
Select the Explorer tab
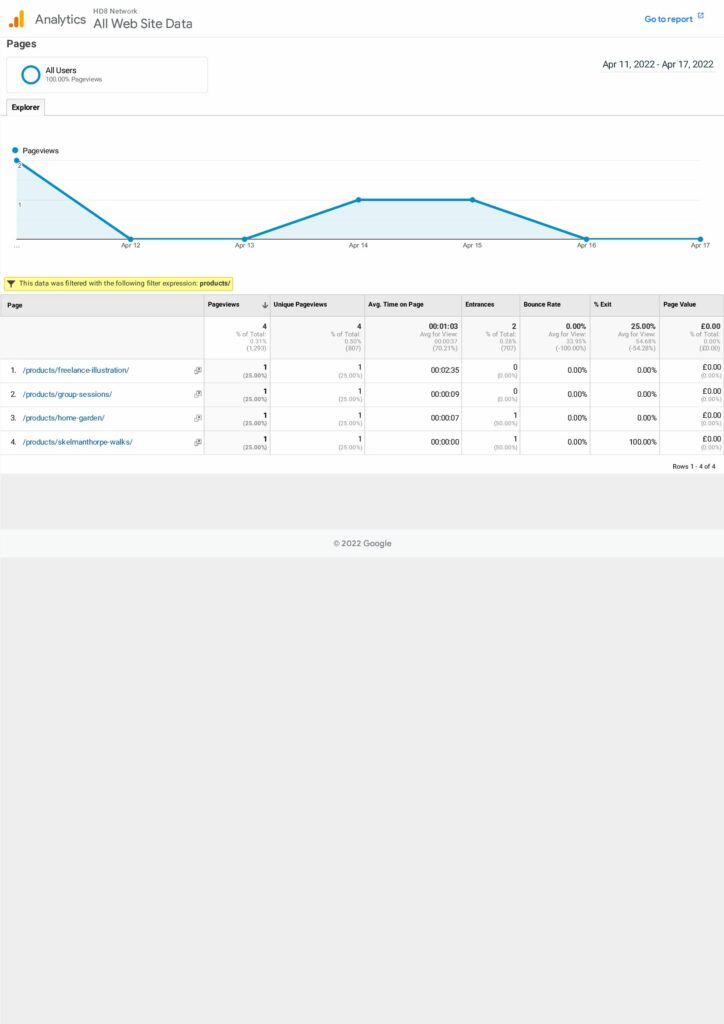[x=25, y=107]
